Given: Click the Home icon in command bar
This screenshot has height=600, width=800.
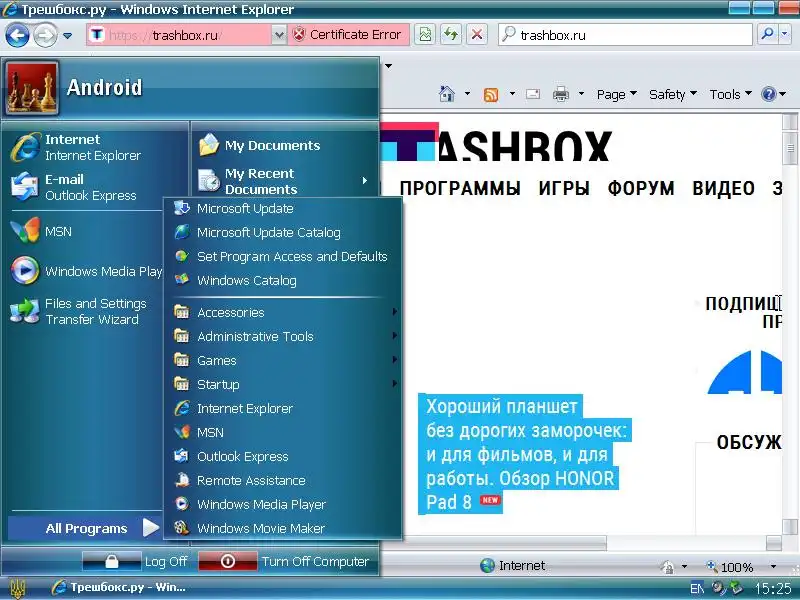Looking at the screenshot, I should tap(447, 94).
